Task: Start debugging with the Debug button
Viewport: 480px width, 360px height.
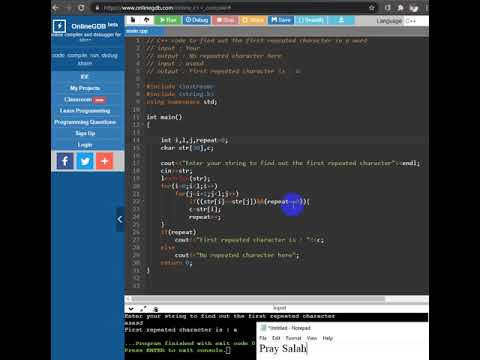Action: coord(196,20)
